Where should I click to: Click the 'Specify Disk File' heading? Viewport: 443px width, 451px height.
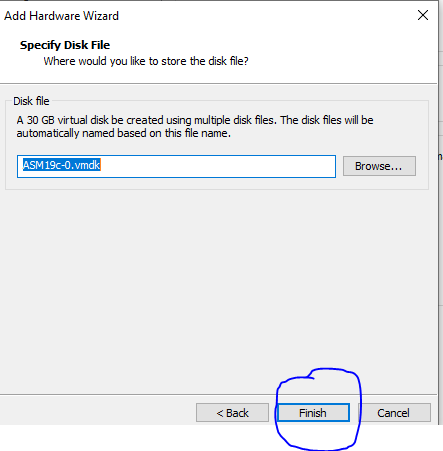[65, 45]
